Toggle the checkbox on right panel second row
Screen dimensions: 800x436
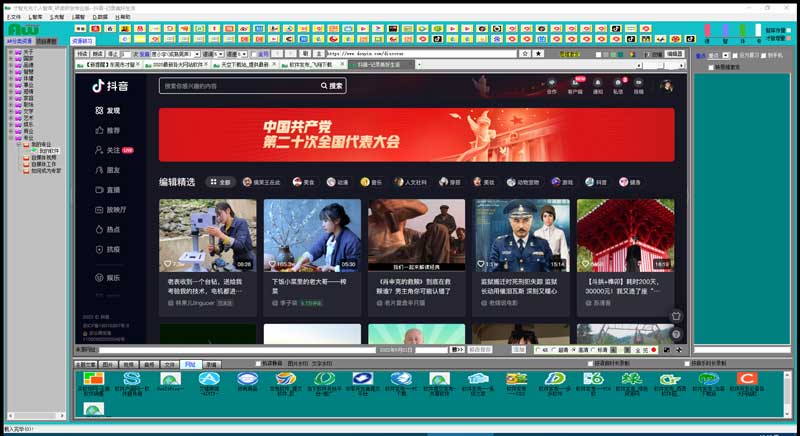click(711, 67)
